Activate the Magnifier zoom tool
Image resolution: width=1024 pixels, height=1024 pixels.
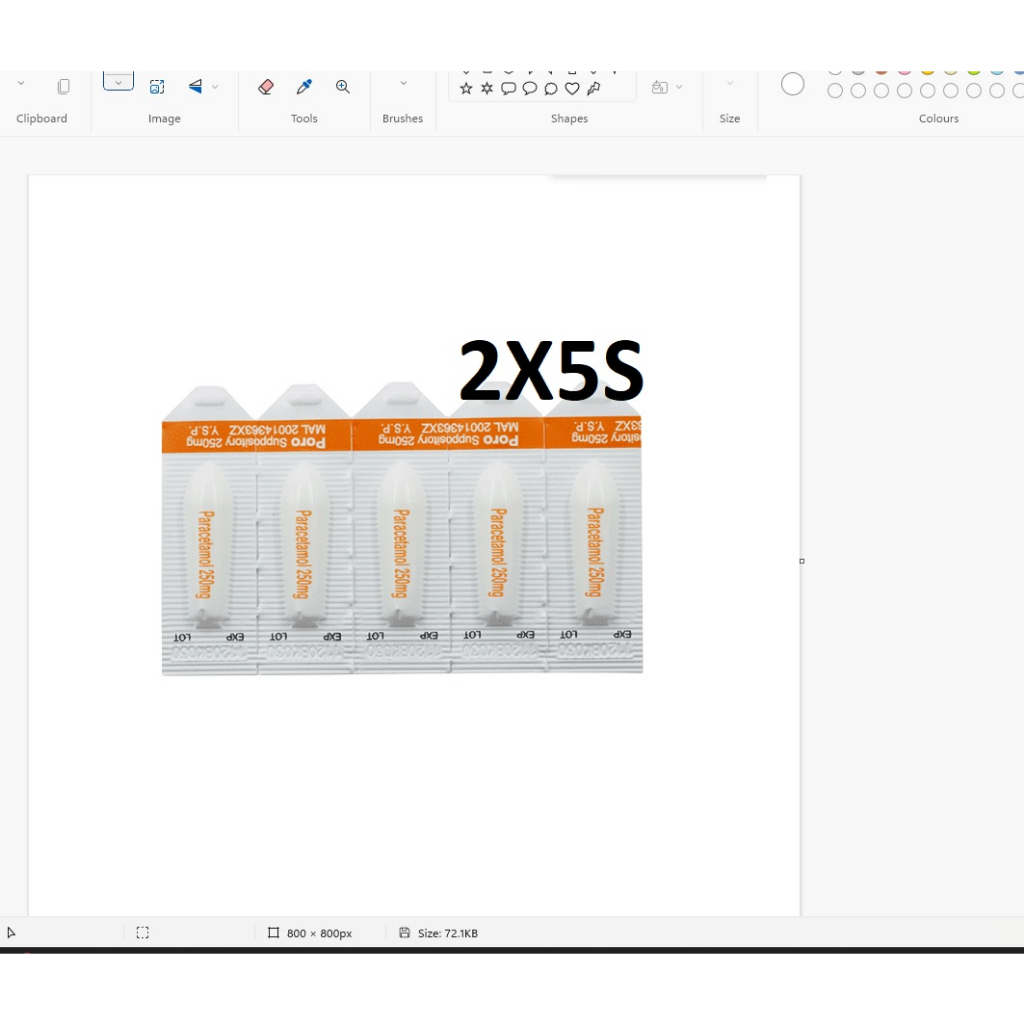click(x=343, y=87)
